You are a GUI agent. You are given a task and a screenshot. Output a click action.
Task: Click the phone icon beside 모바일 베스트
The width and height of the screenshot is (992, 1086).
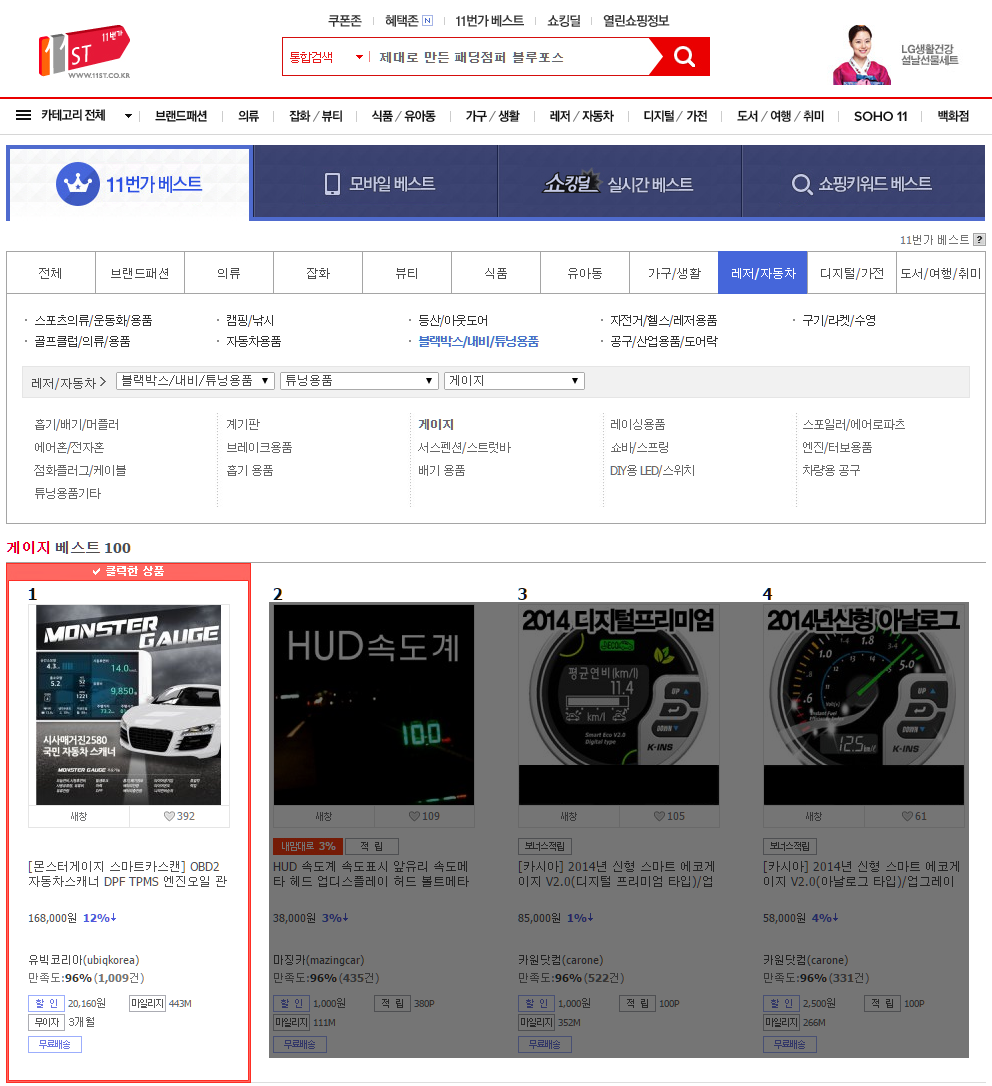click(333, 184)
